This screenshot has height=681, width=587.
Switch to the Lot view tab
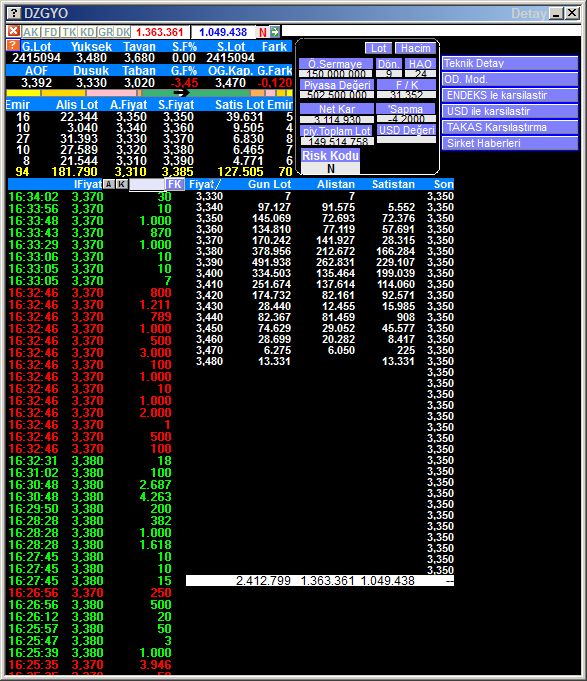pyautogui.click(x=379, y=48)
